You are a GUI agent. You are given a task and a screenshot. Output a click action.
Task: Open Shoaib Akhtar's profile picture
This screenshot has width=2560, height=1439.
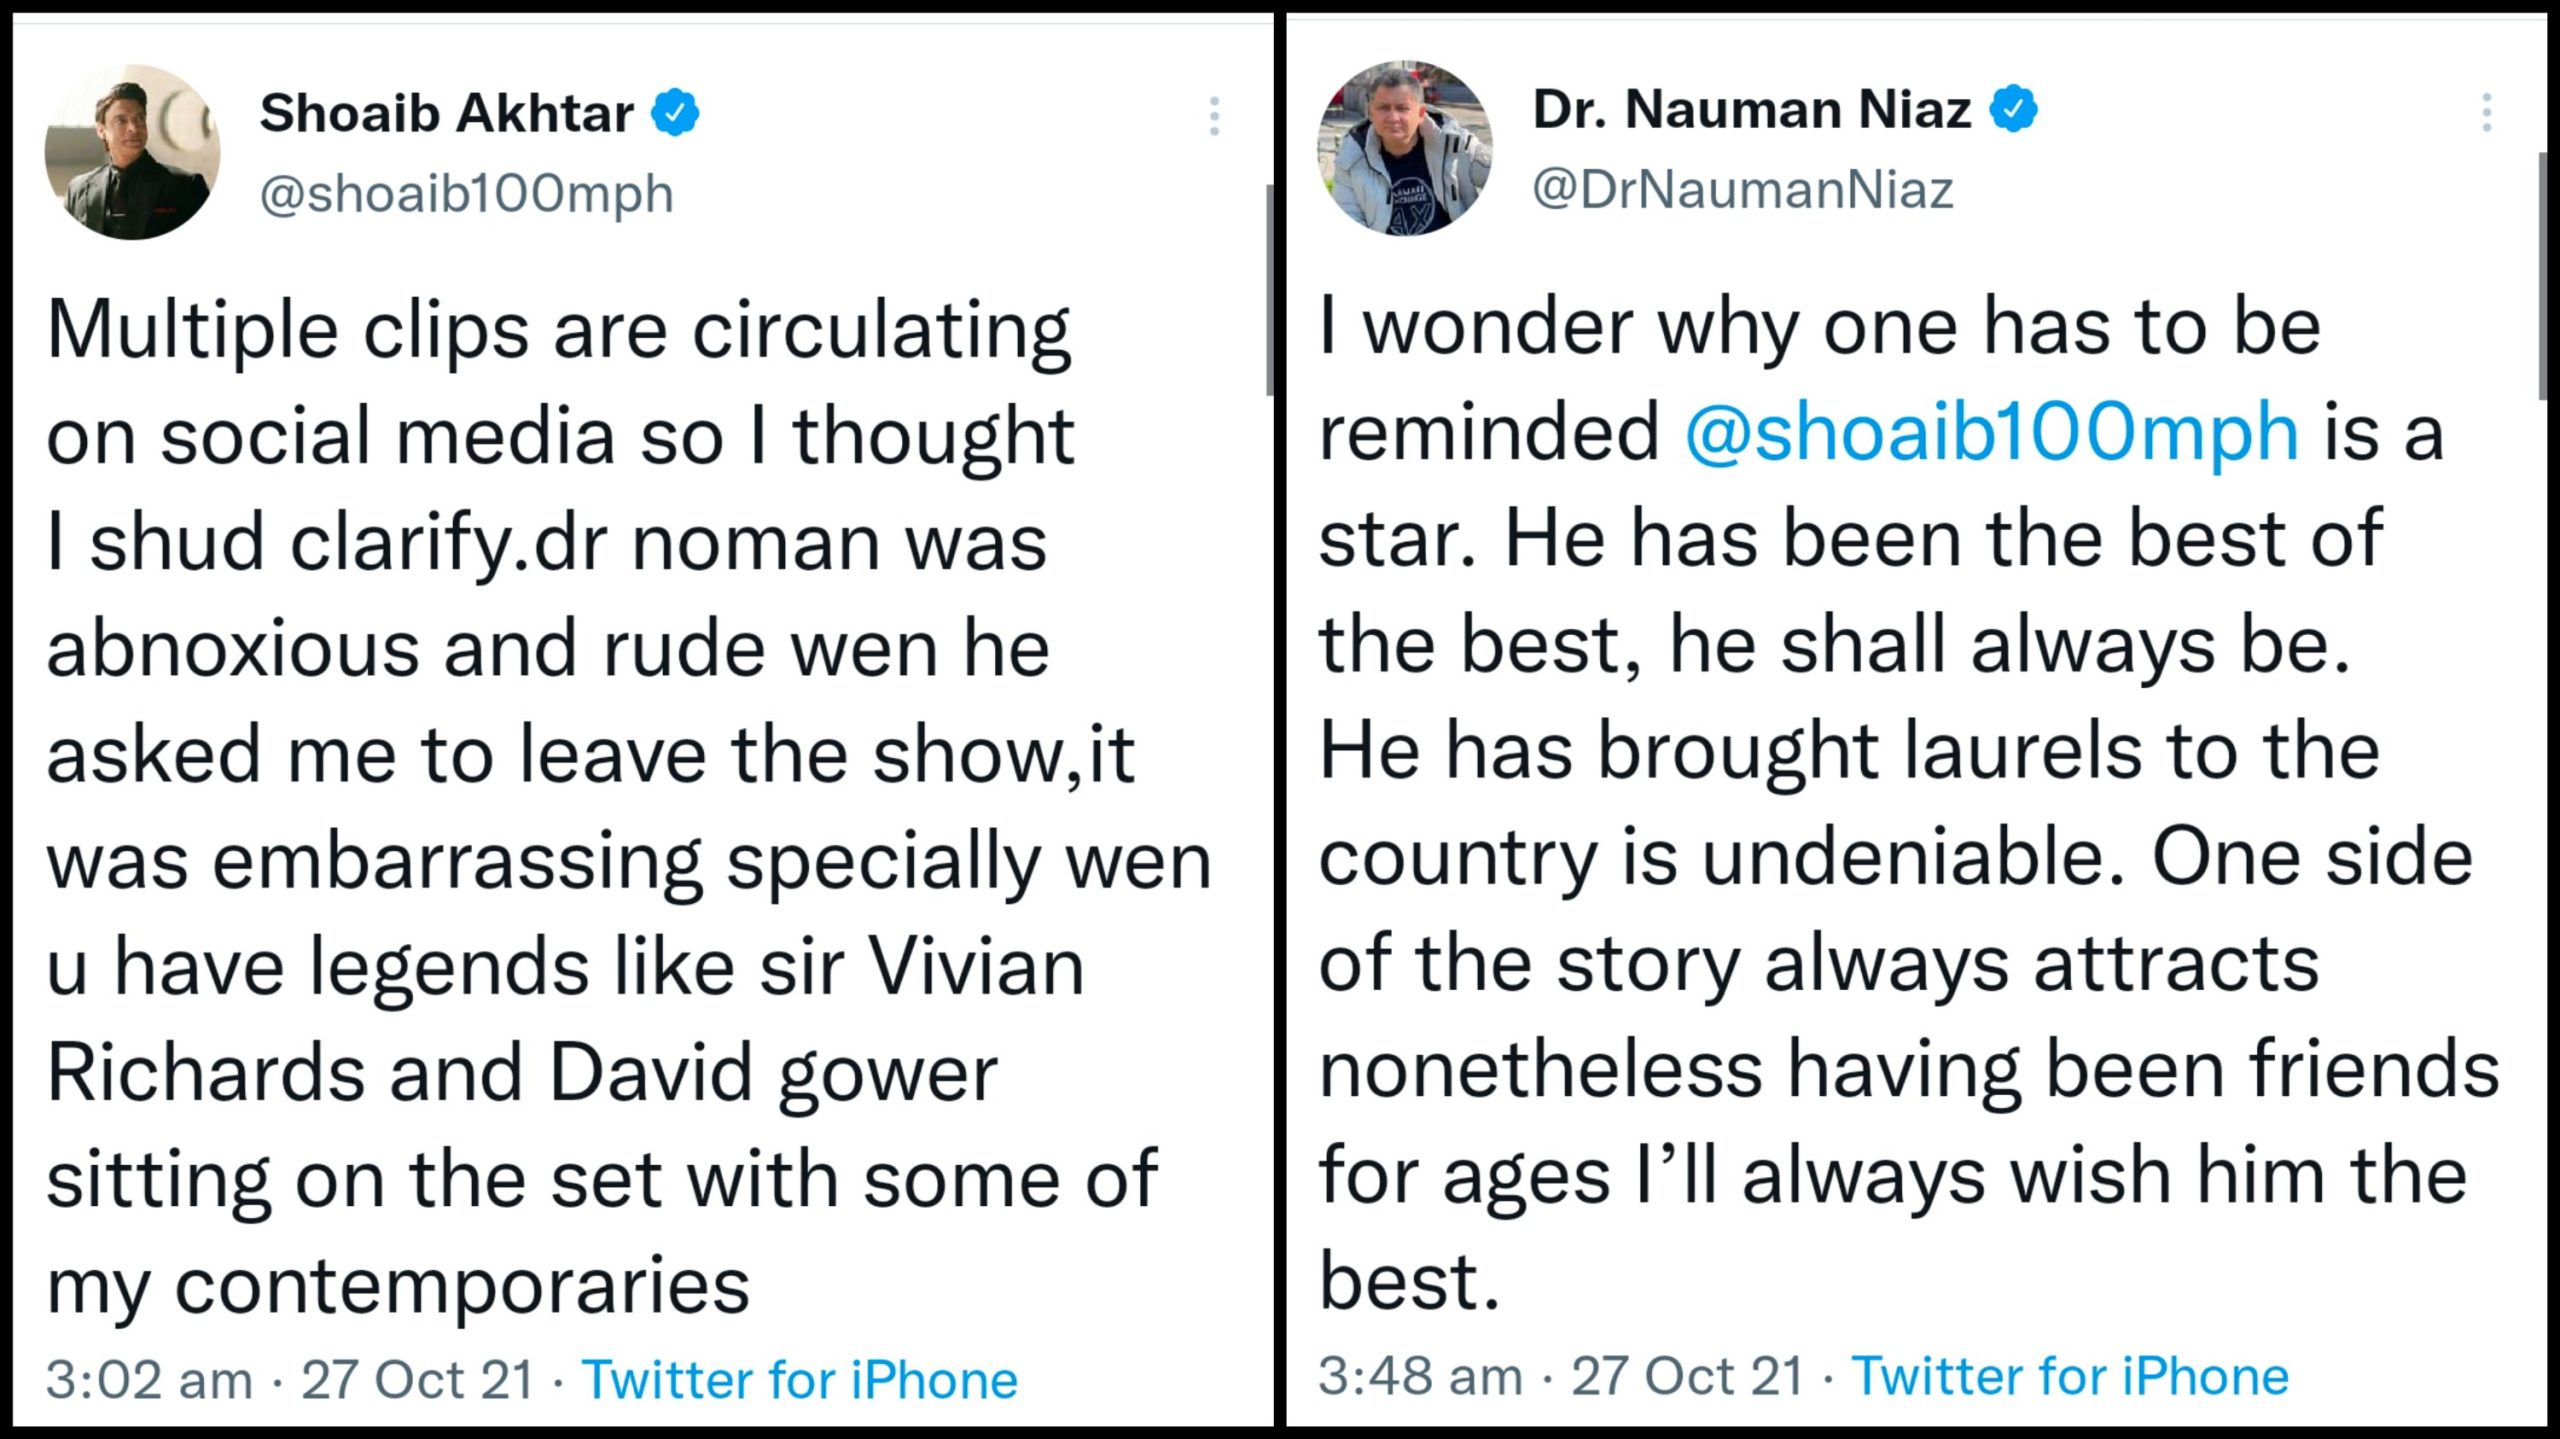tap(132, 152)
